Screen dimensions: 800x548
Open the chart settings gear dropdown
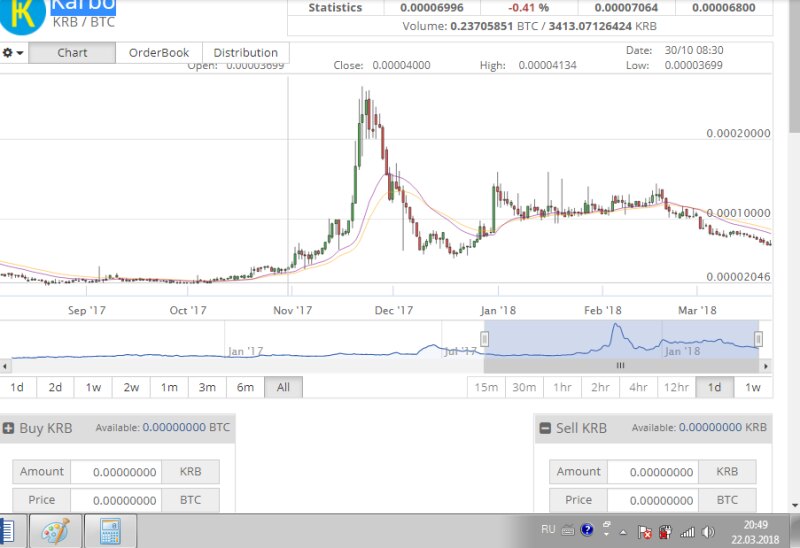pos(13,53)
